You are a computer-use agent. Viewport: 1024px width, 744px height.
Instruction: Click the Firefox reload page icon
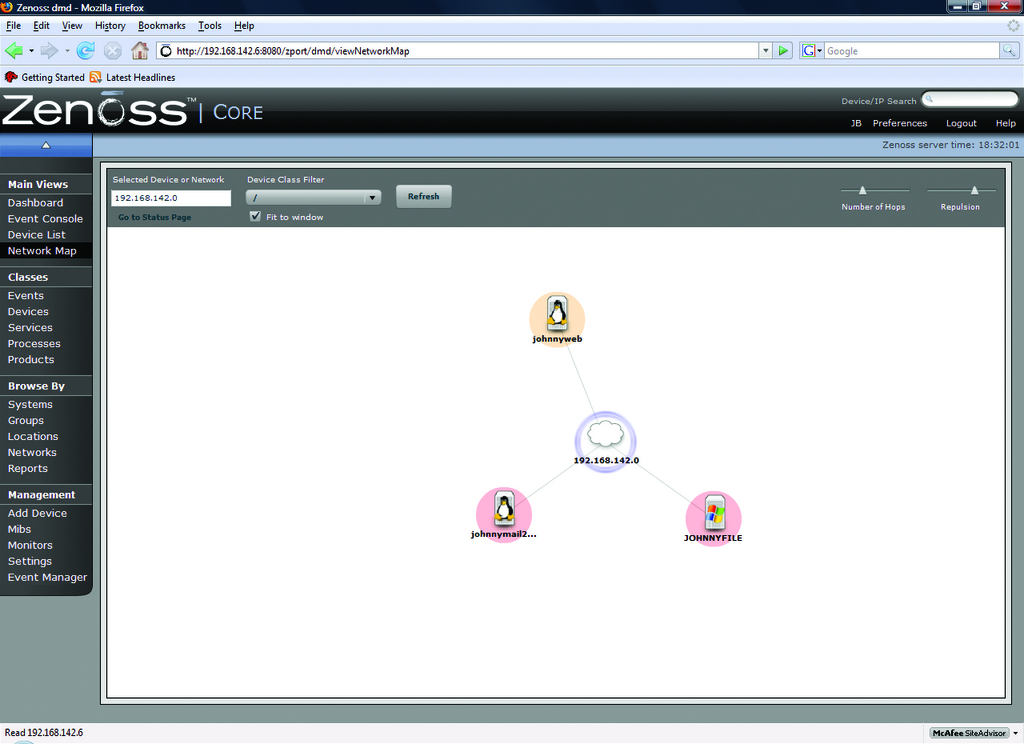coord(86,51)
